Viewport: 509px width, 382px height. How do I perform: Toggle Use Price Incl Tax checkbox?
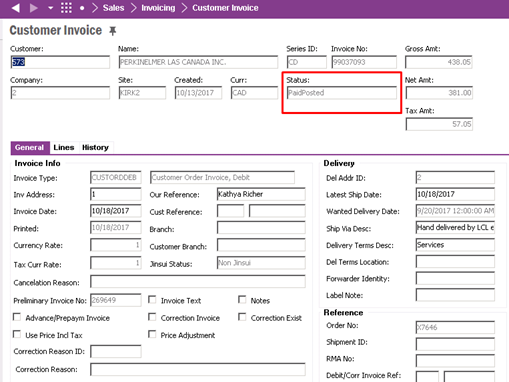pos(17,334)
